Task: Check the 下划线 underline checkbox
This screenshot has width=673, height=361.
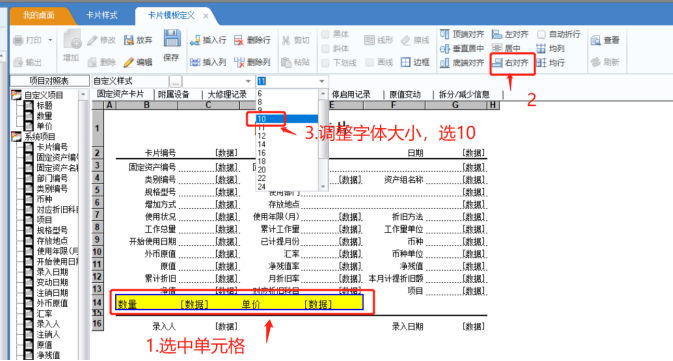Action: [325, 63]
